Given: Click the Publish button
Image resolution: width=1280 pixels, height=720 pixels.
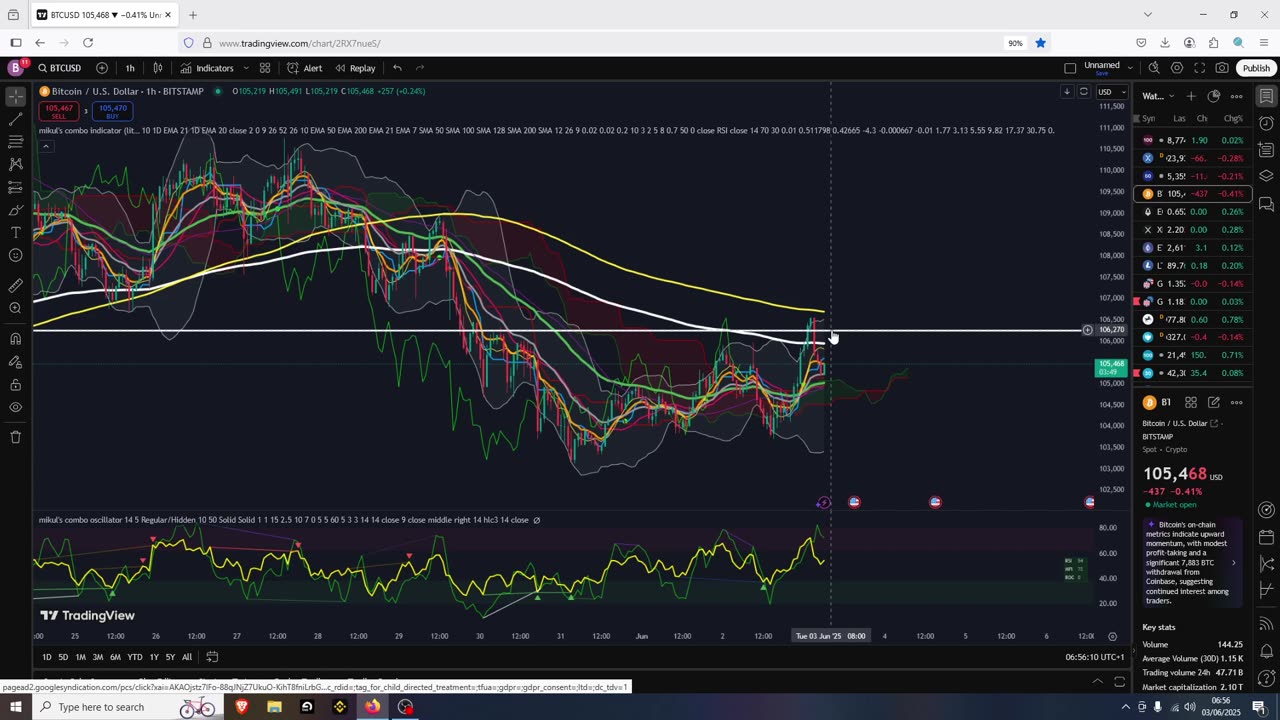Looking at the screenshot, I should coord(1256,68).
